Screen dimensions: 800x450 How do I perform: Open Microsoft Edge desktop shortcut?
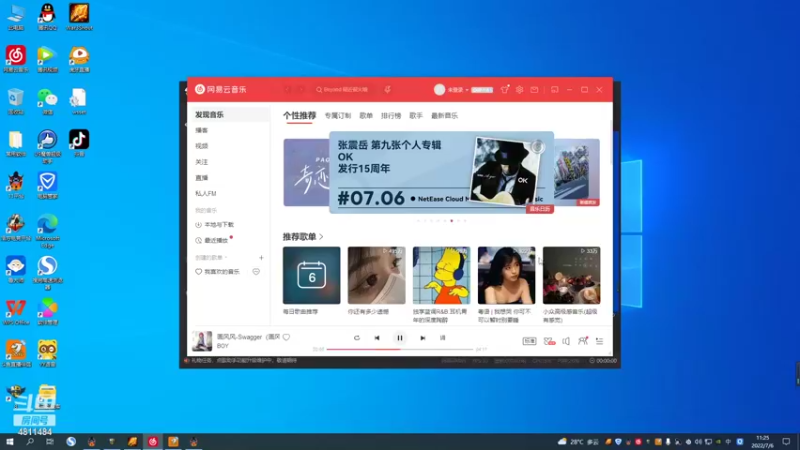47,231
